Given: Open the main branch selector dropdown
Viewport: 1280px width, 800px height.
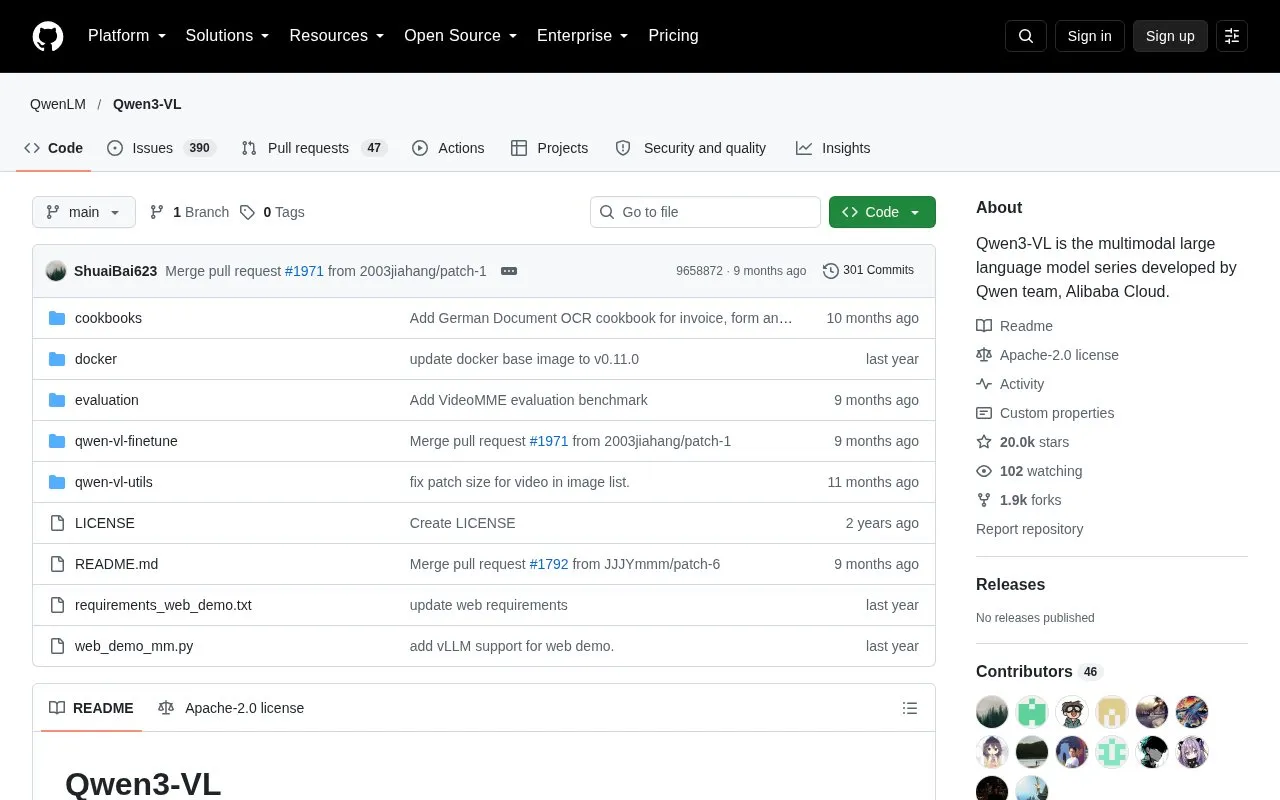Looking at the screenshot, I should (84, 212).
